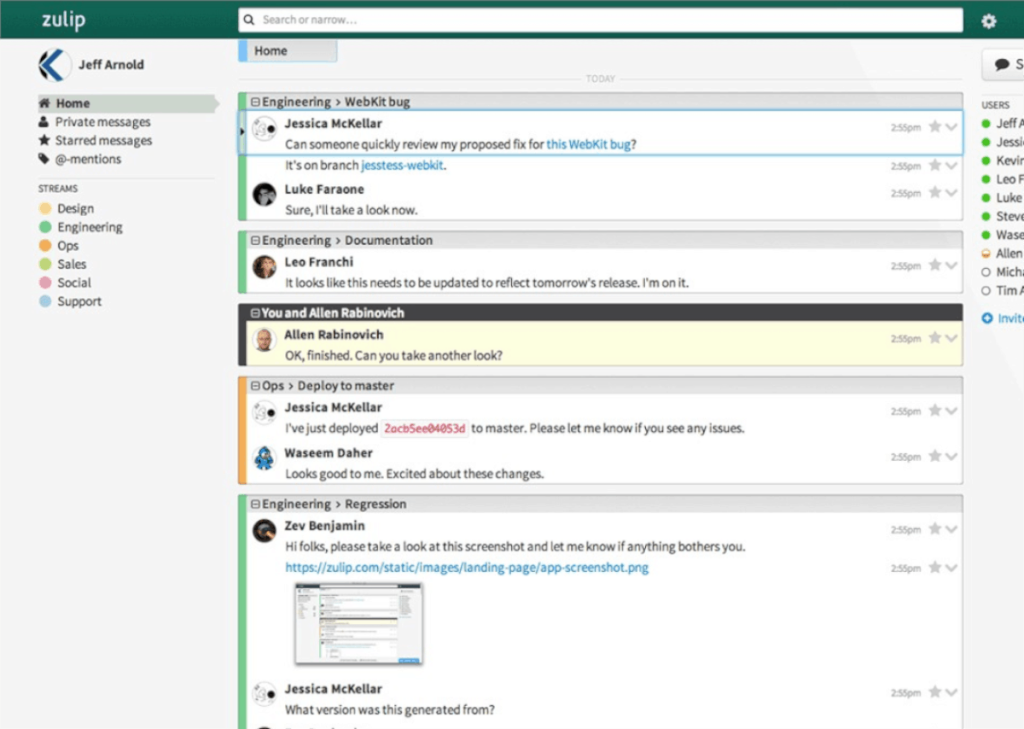This screenshot has height=729, width=1024.
Task: Click the person icon beside Private messages
Action: [44, 121]
